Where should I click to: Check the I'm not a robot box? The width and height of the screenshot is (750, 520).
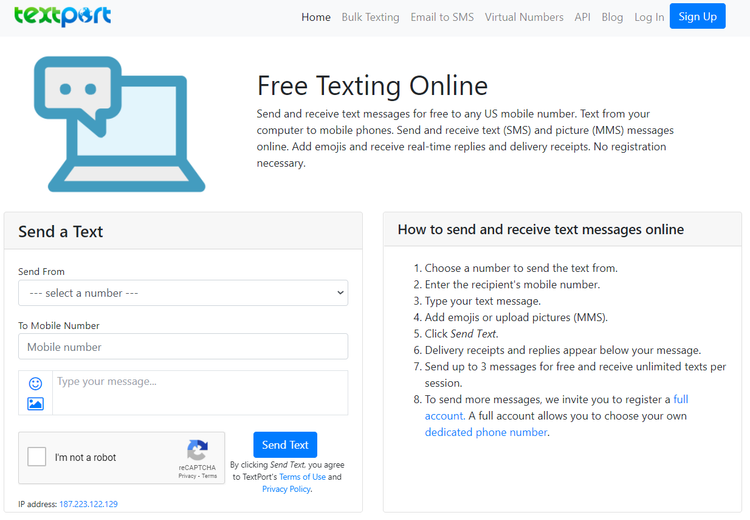(x=37, y=457)
